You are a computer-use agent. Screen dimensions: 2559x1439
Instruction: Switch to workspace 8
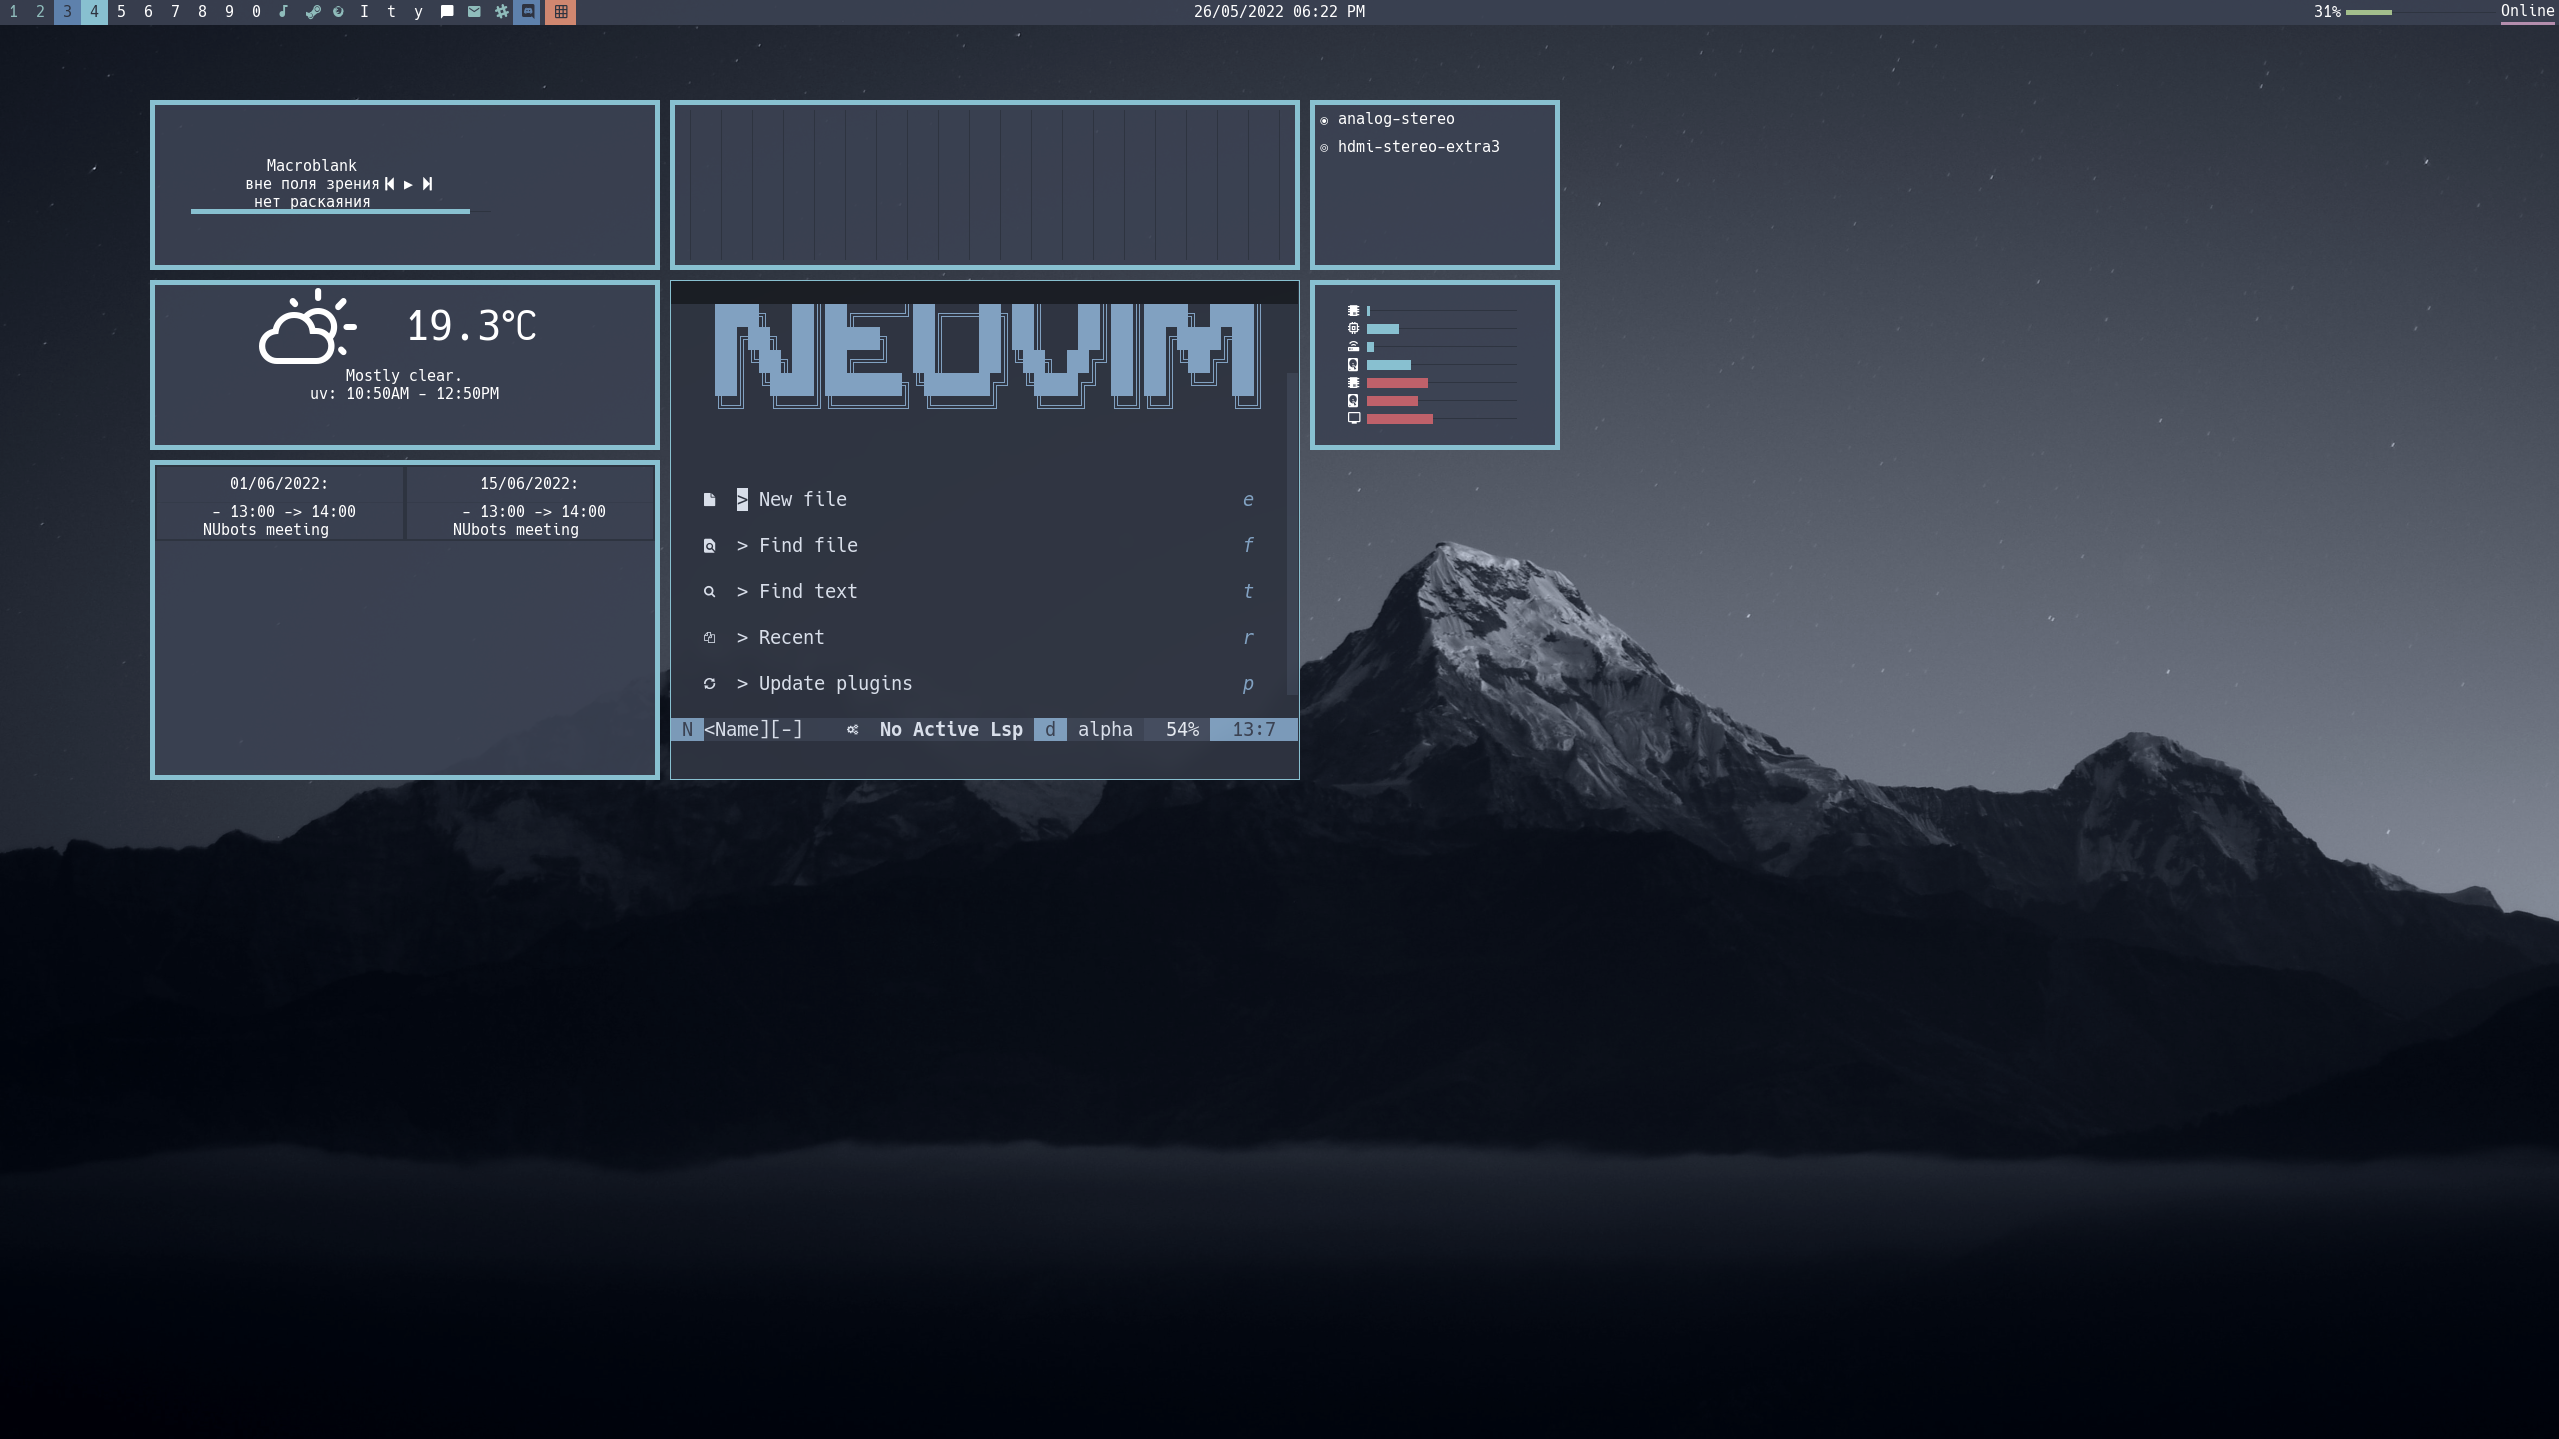[202, 12]
